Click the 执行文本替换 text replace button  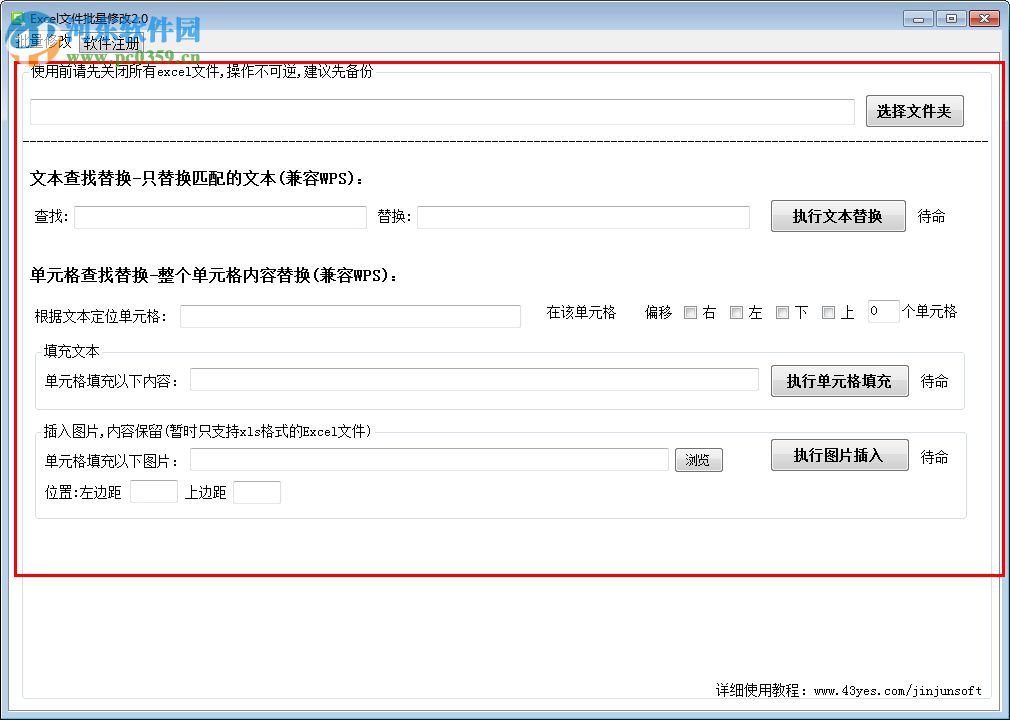(x=838, y=215)
